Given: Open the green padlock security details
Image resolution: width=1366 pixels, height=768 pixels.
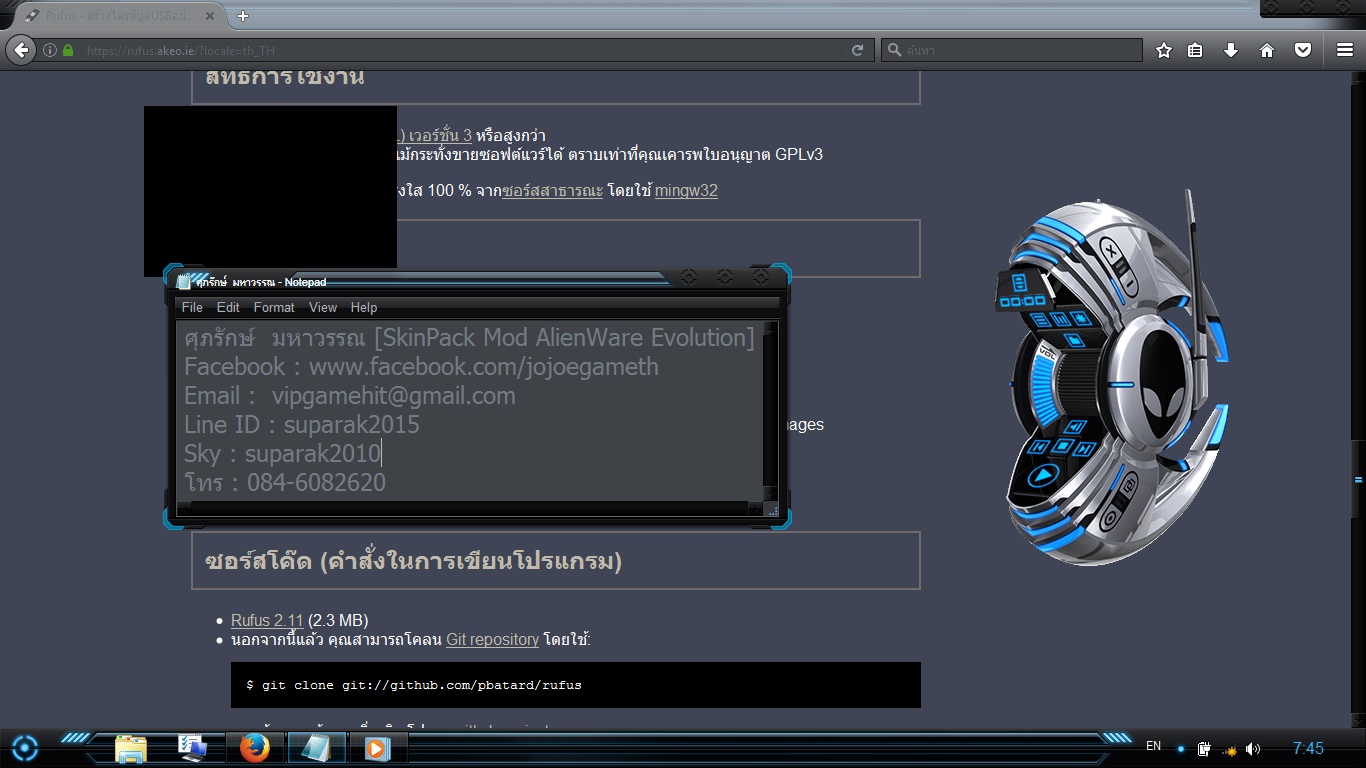Looking at the screenshot, I should (x=68, y=50).
